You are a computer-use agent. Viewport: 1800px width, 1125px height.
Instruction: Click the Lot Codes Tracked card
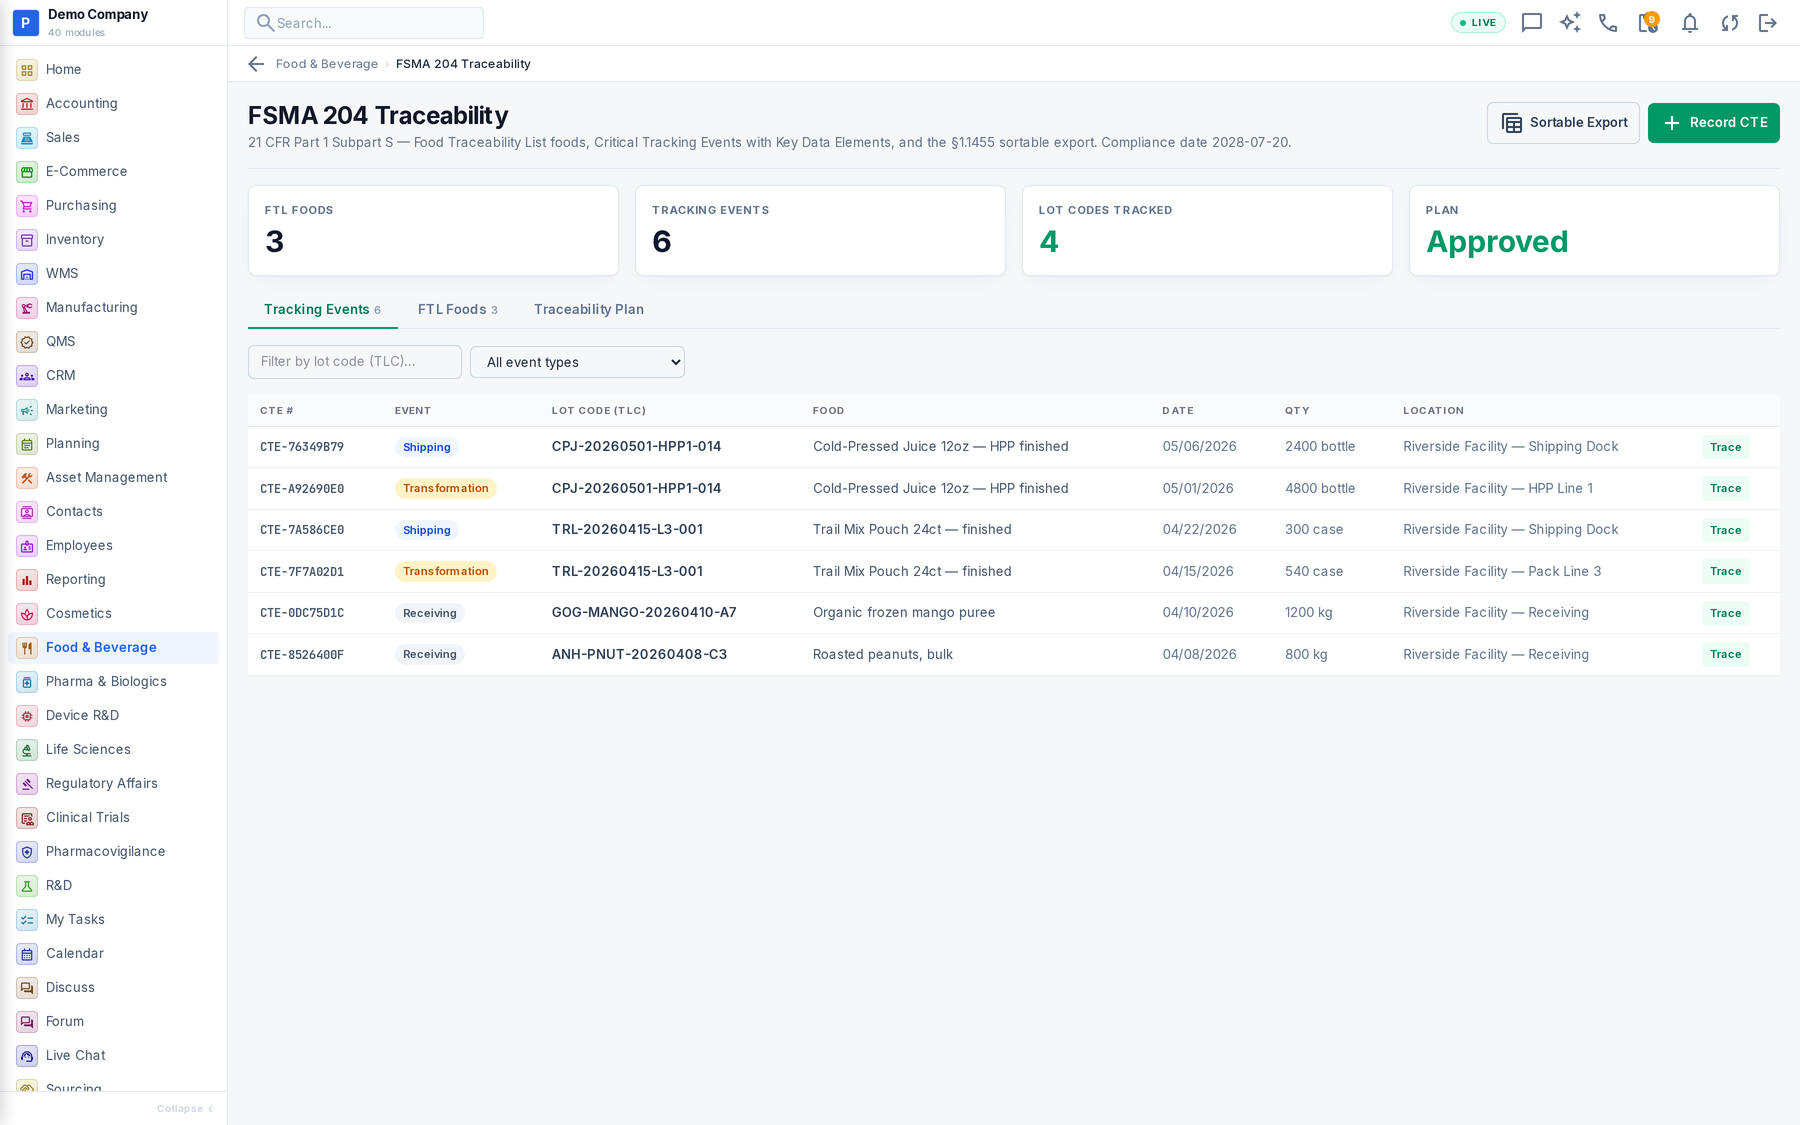pyautogui.click(x=1207, y=230)
